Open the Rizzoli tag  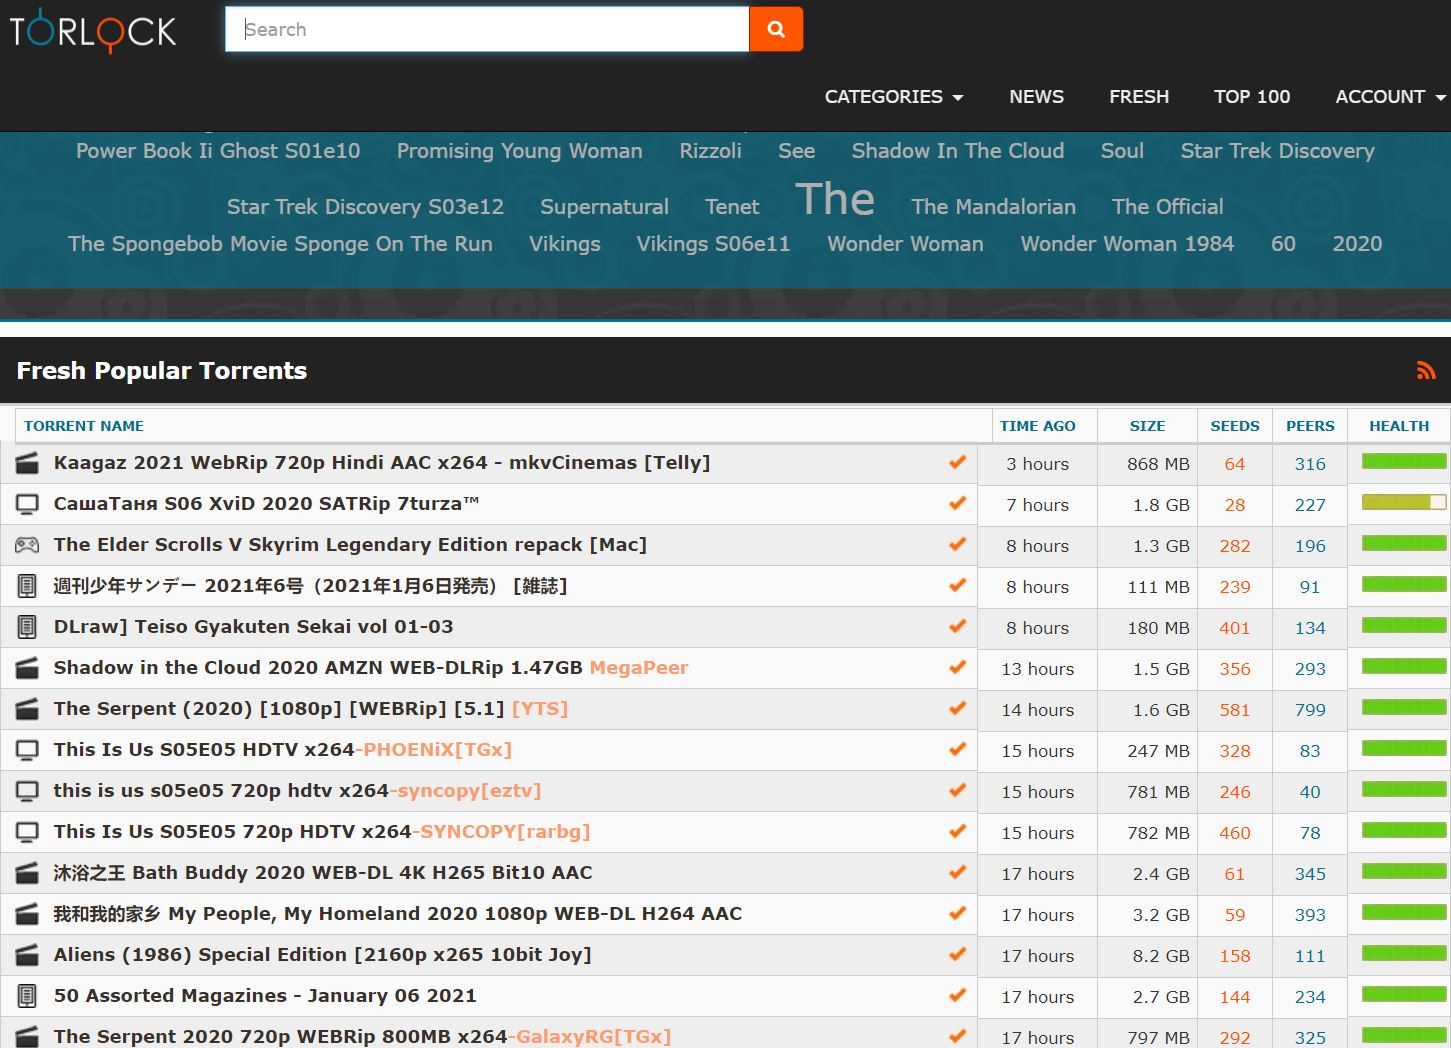coord(710,151)
